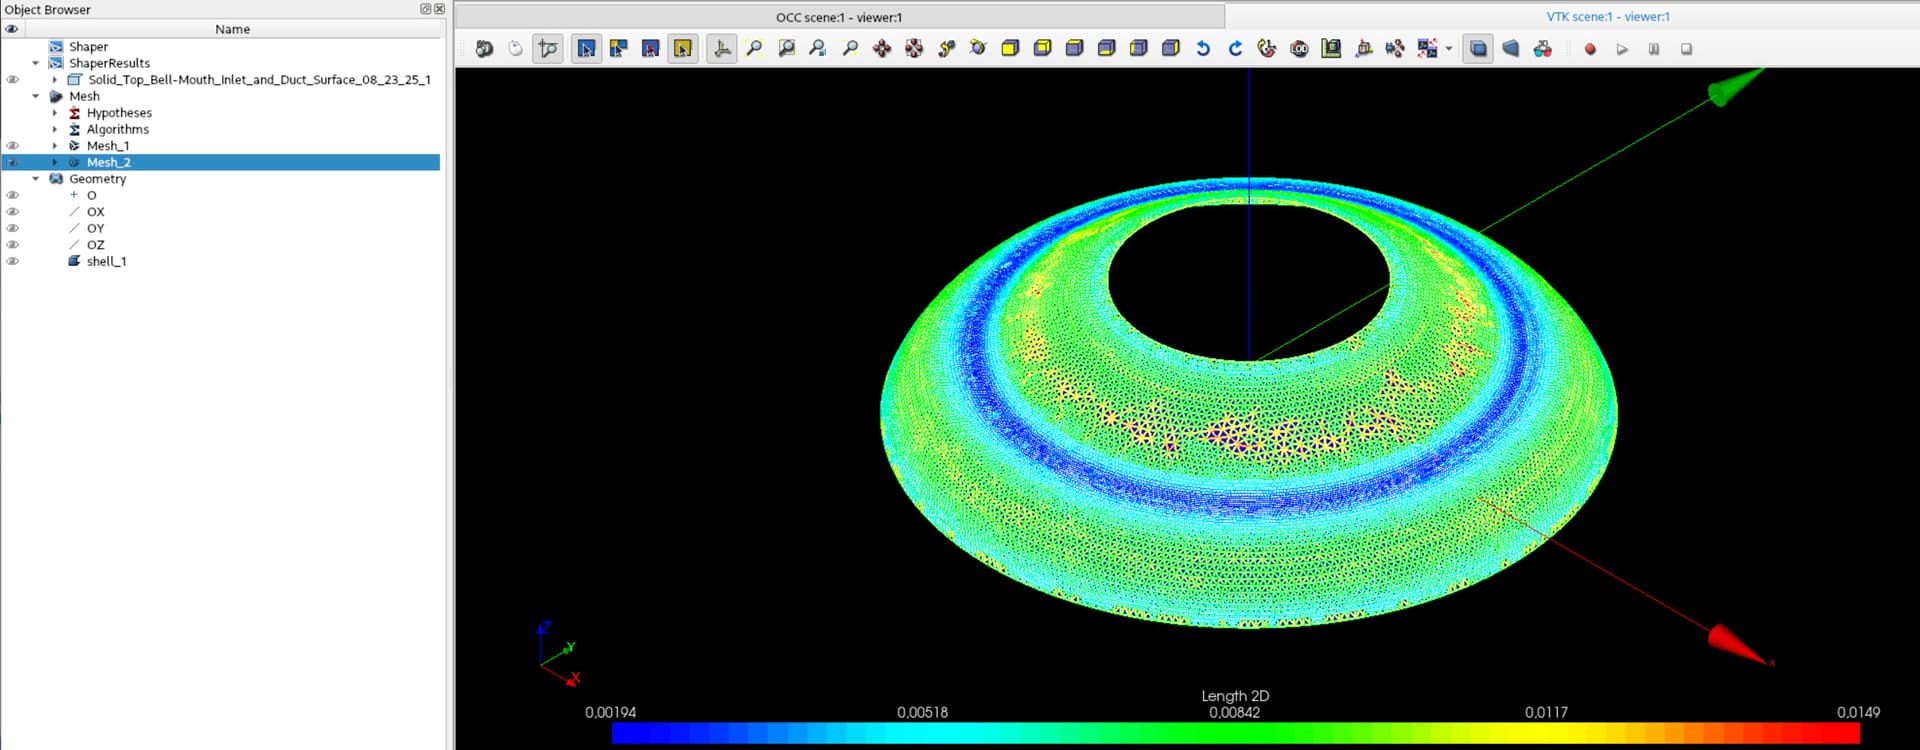Click the Dump view camera icon
This screenshot has width=1920, height=750.
click(484, 49)
